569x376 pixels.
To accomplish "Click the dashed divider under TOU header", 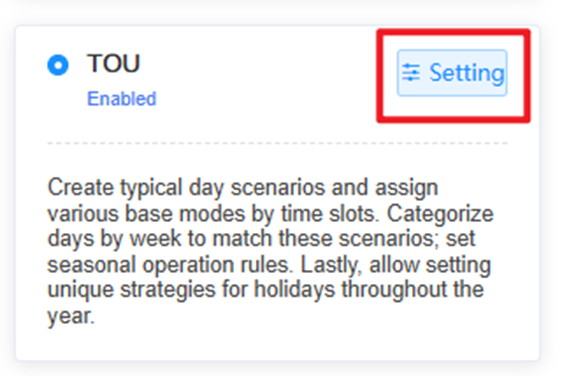I will click(278, 143).
